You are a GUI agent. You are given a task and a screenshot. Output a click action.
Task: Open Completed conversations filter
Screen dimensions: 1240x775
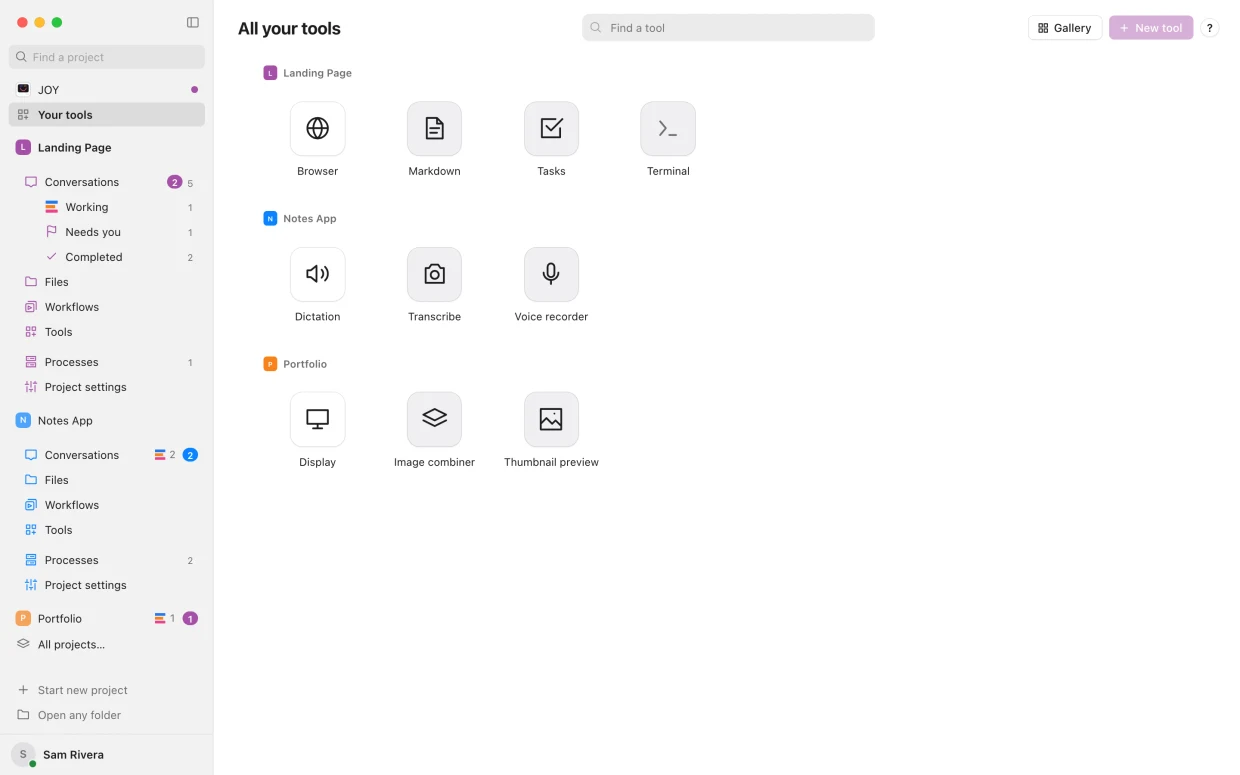(107, 257)
